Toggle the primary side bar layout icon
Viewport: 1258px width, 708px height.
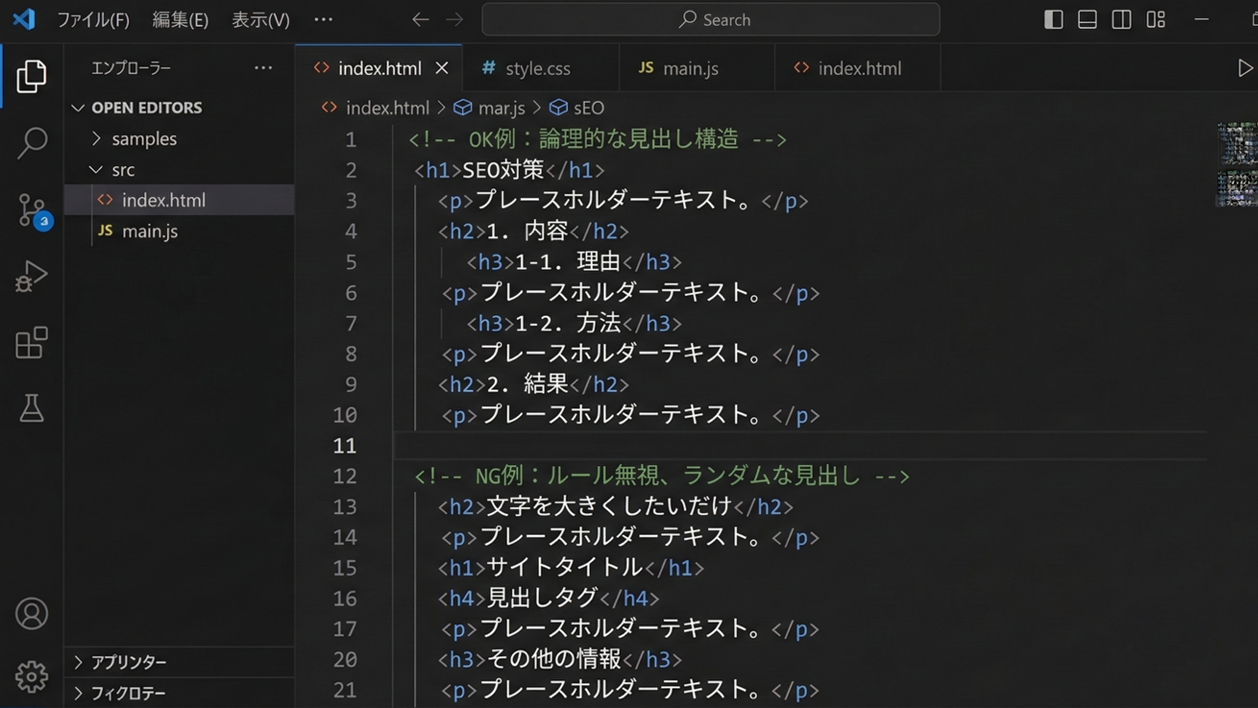(x=1053, y=20)
